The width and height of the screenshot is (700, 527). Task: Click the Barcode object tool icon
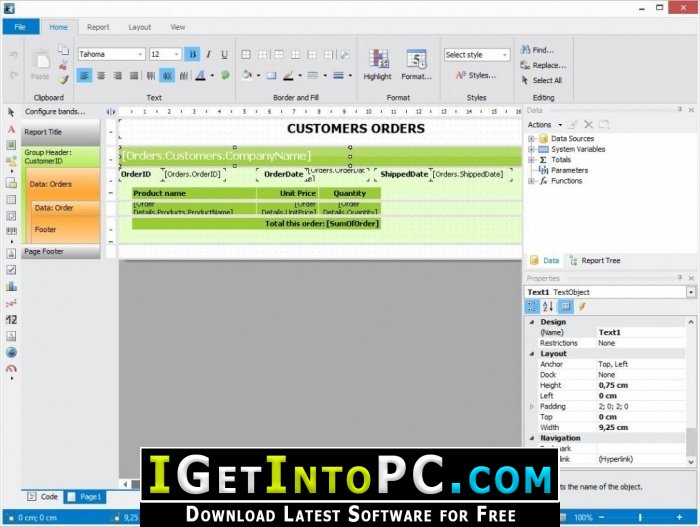[11, 231]
